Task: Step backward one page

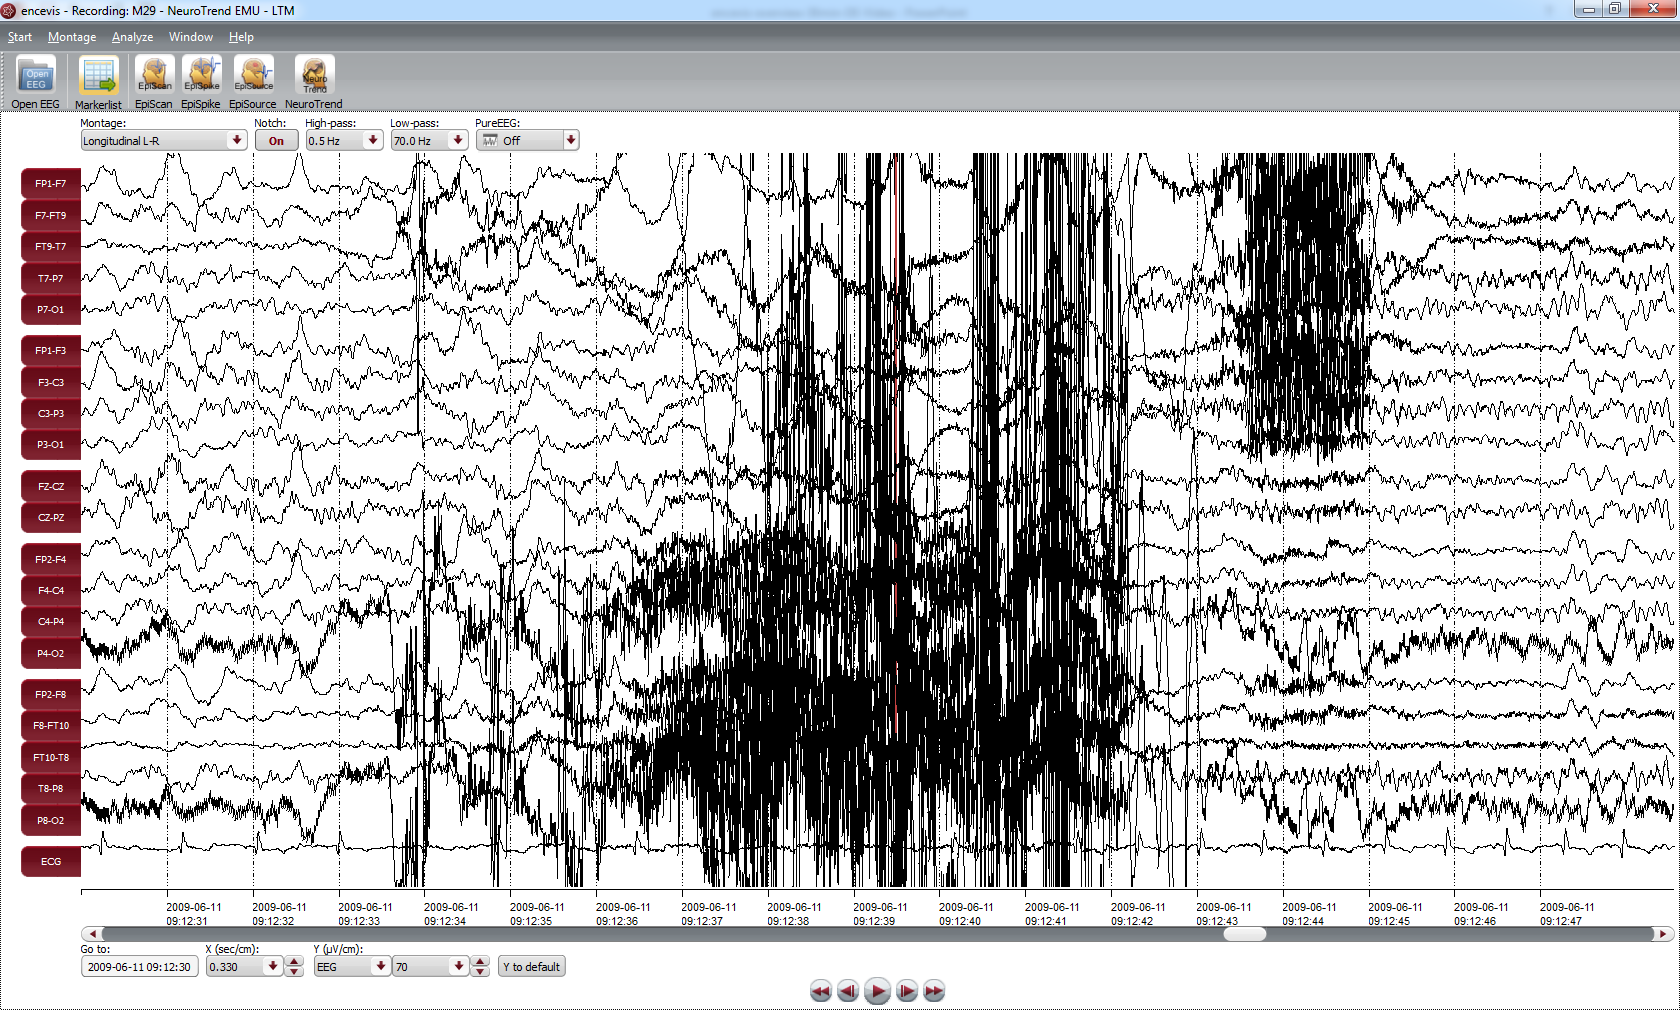Action: 848,991
